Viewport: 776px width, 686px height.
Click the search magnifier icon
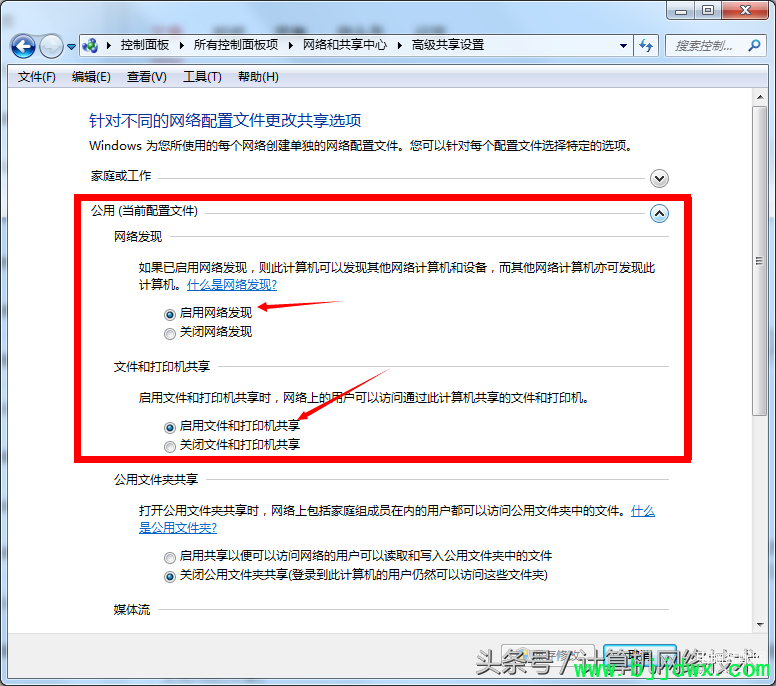point(754,46)
